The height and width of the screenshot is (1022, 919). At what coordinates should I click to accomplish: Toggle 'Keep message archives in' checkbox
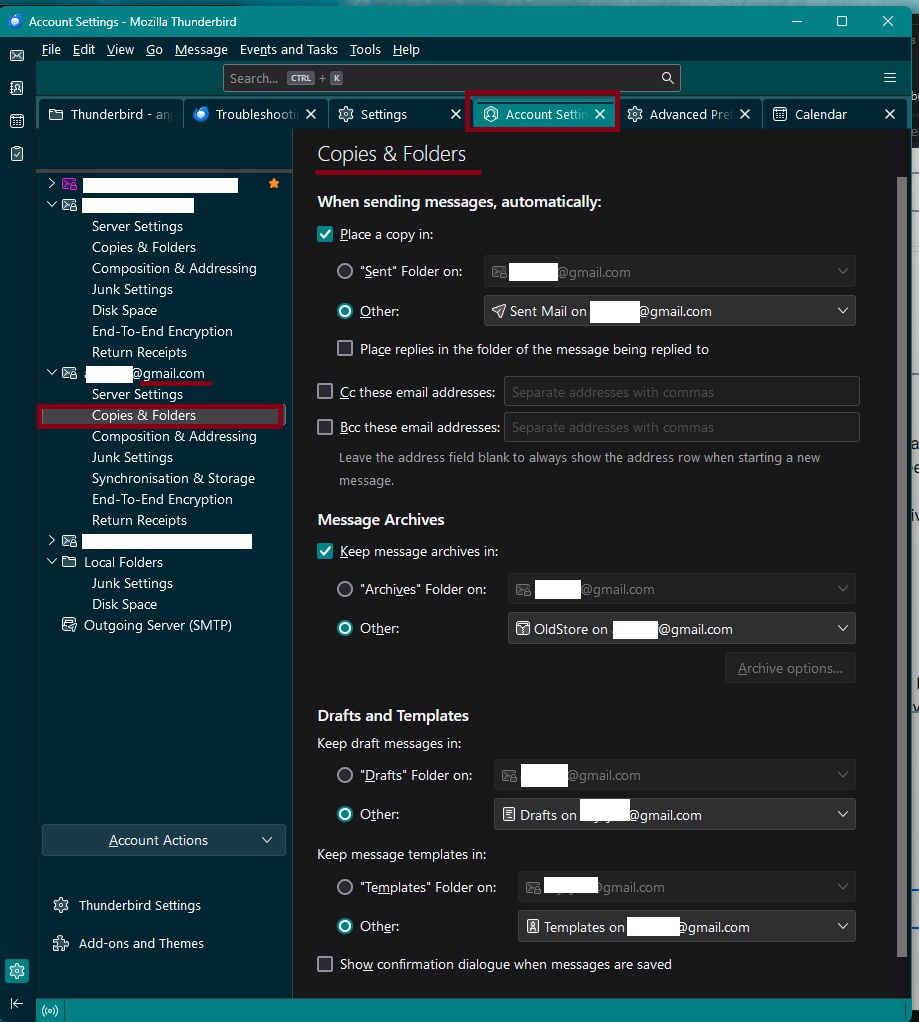tap(325, 551)
